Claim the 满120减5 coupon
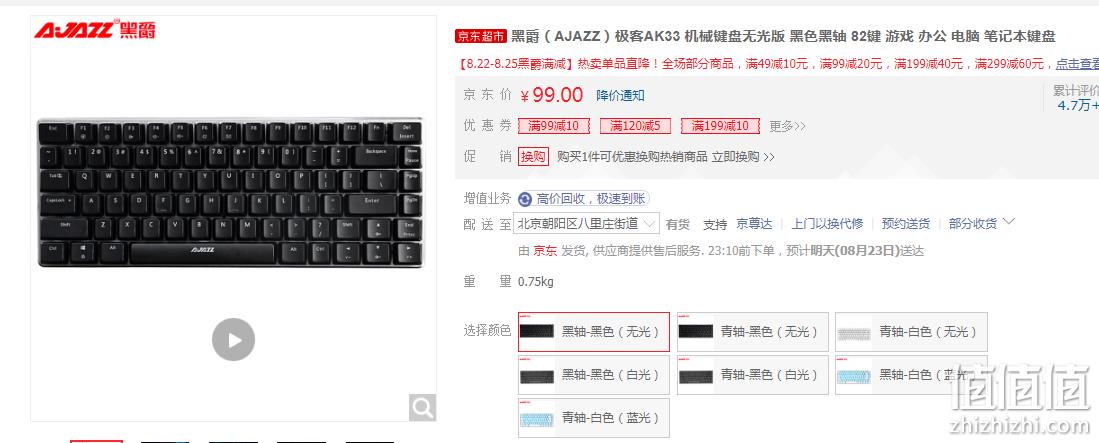This screenshot has width=1099, height=443. pyautogui.click(x=635, y=126)
